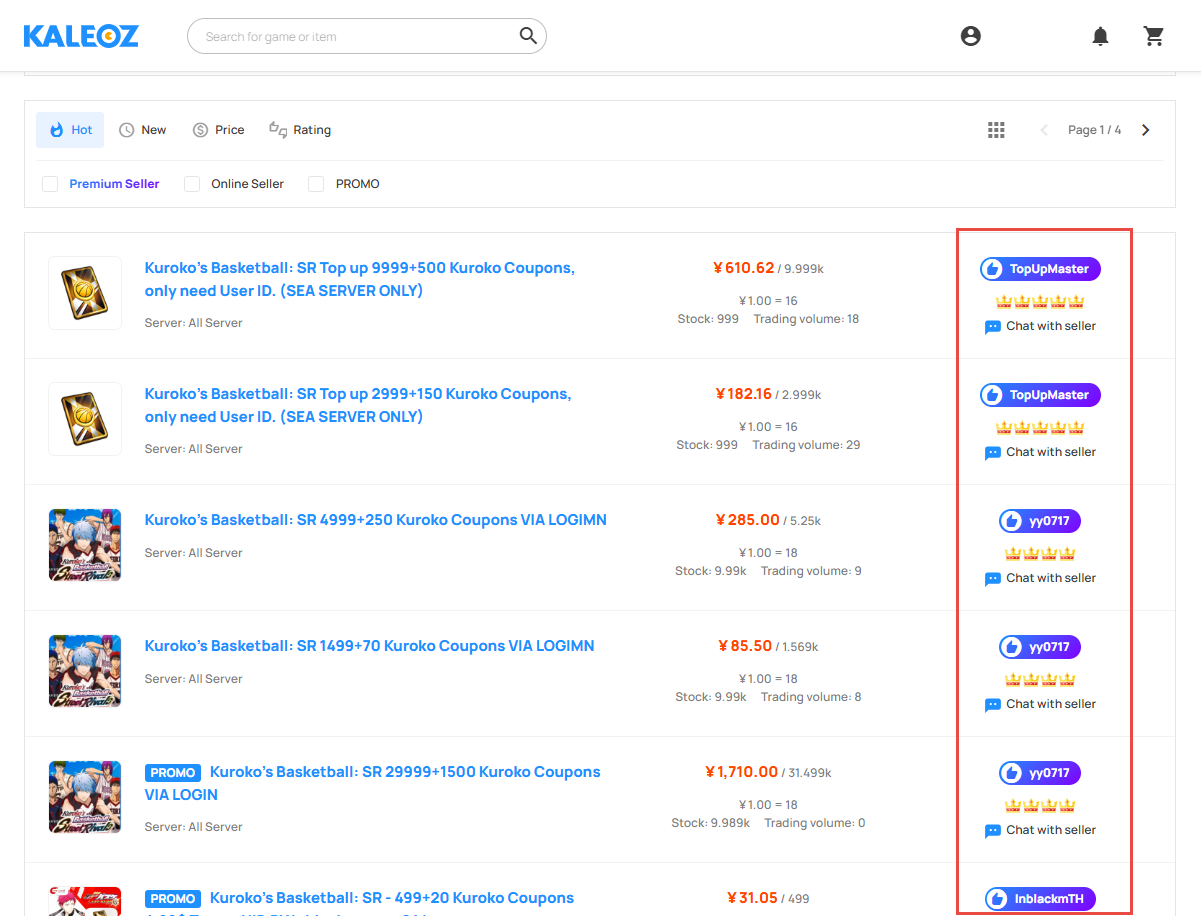This screenshot has height=916, width=1201.
Task: Click price ¥285.00
Action: (747, 520)
